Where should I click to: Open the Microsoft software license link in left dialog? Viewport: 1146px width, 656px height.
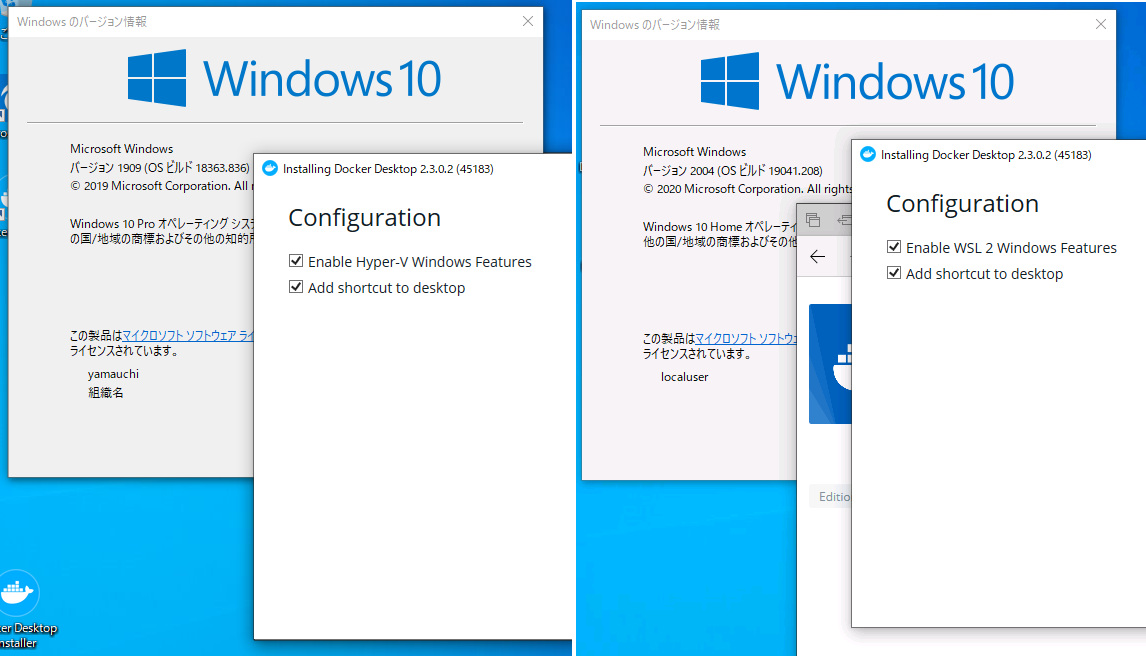(x=188, y=334)
